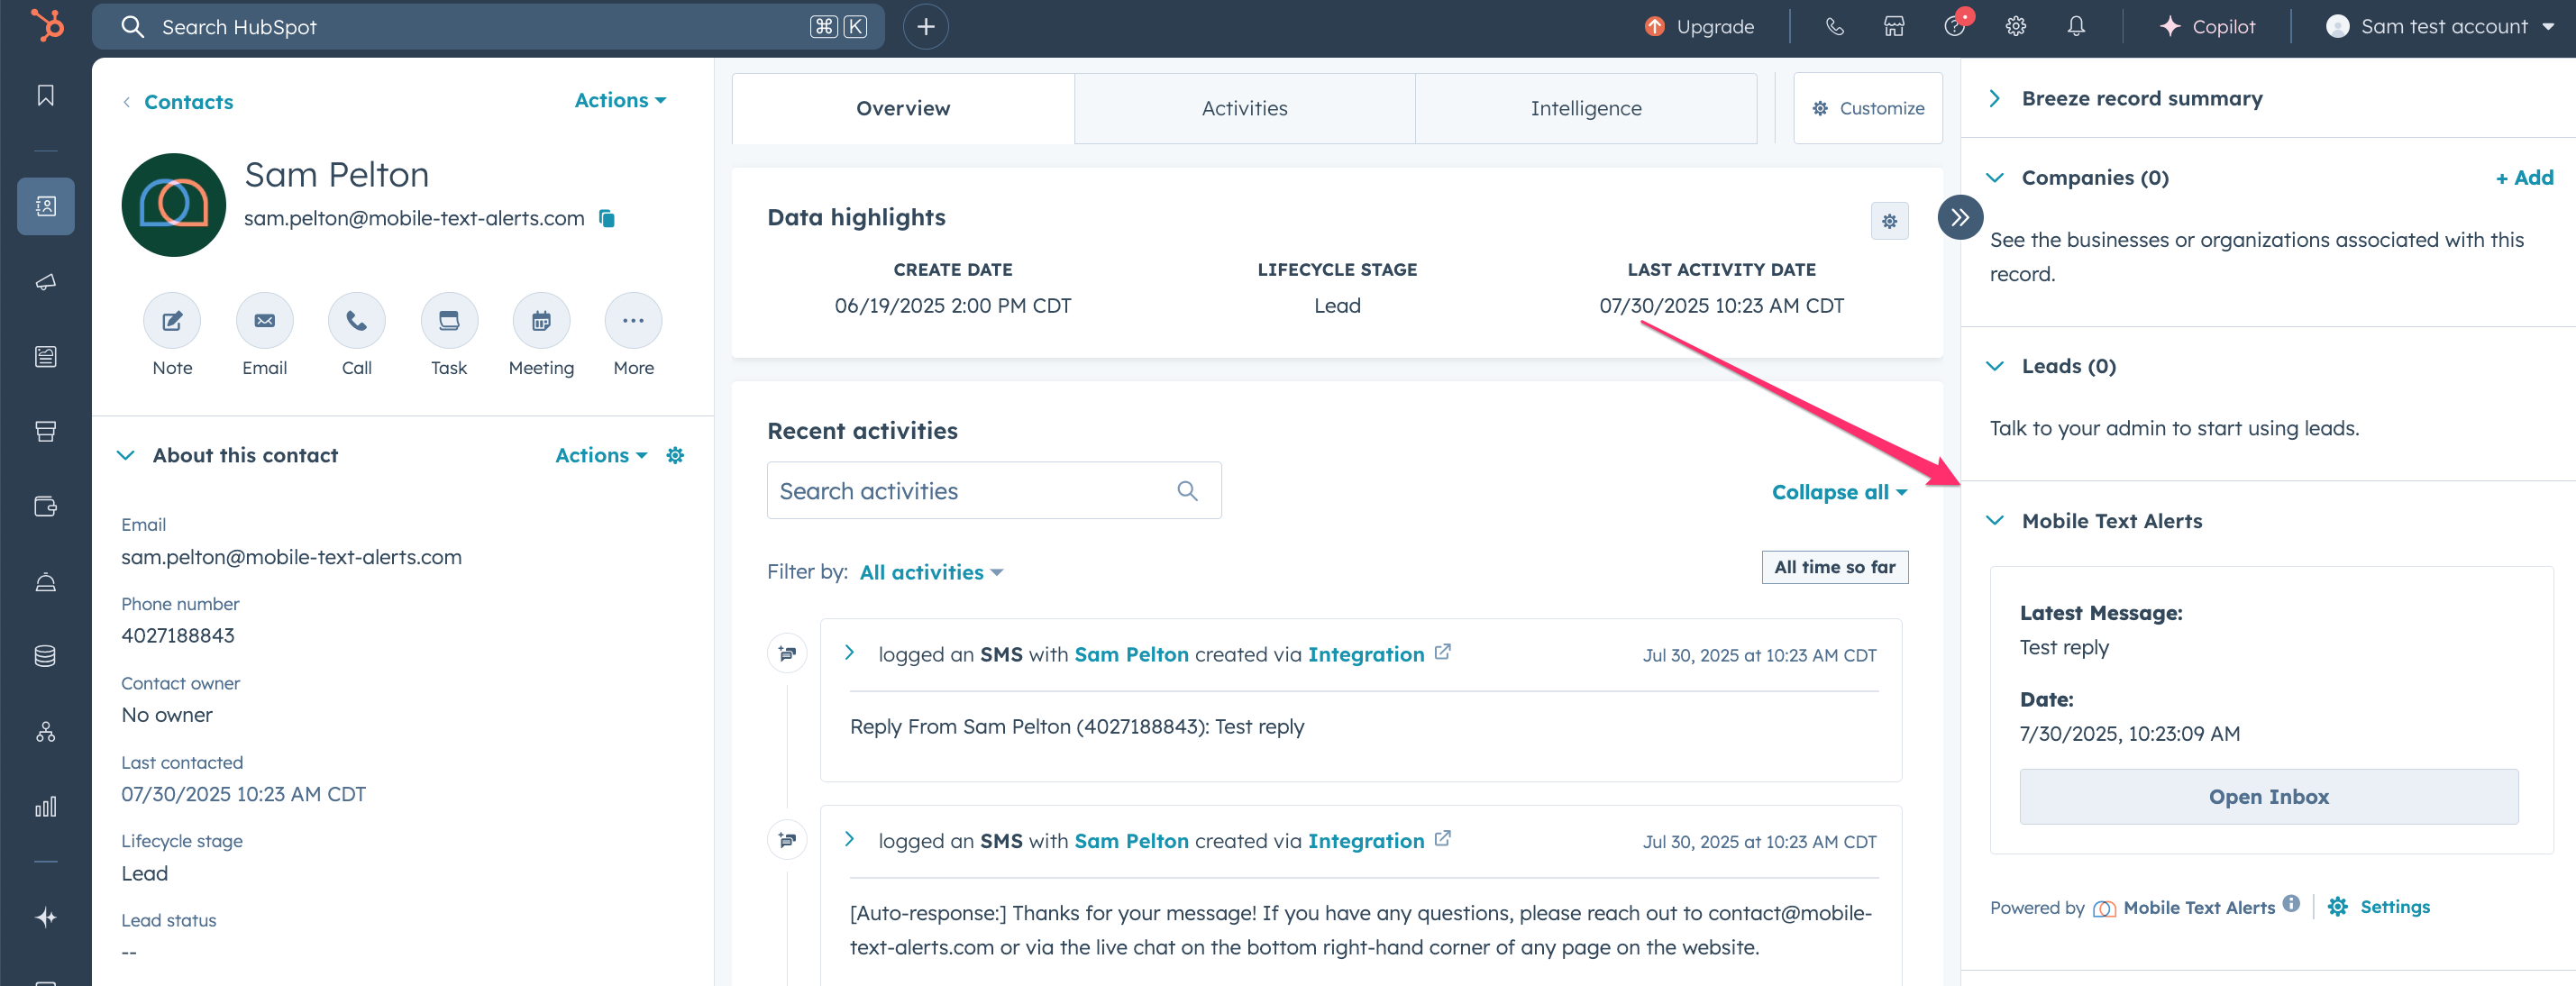Image resolution: width=2576 pixels, height=986 pixels.
Task: Switch to the Intelligence tab
Action: [1585, 108]
